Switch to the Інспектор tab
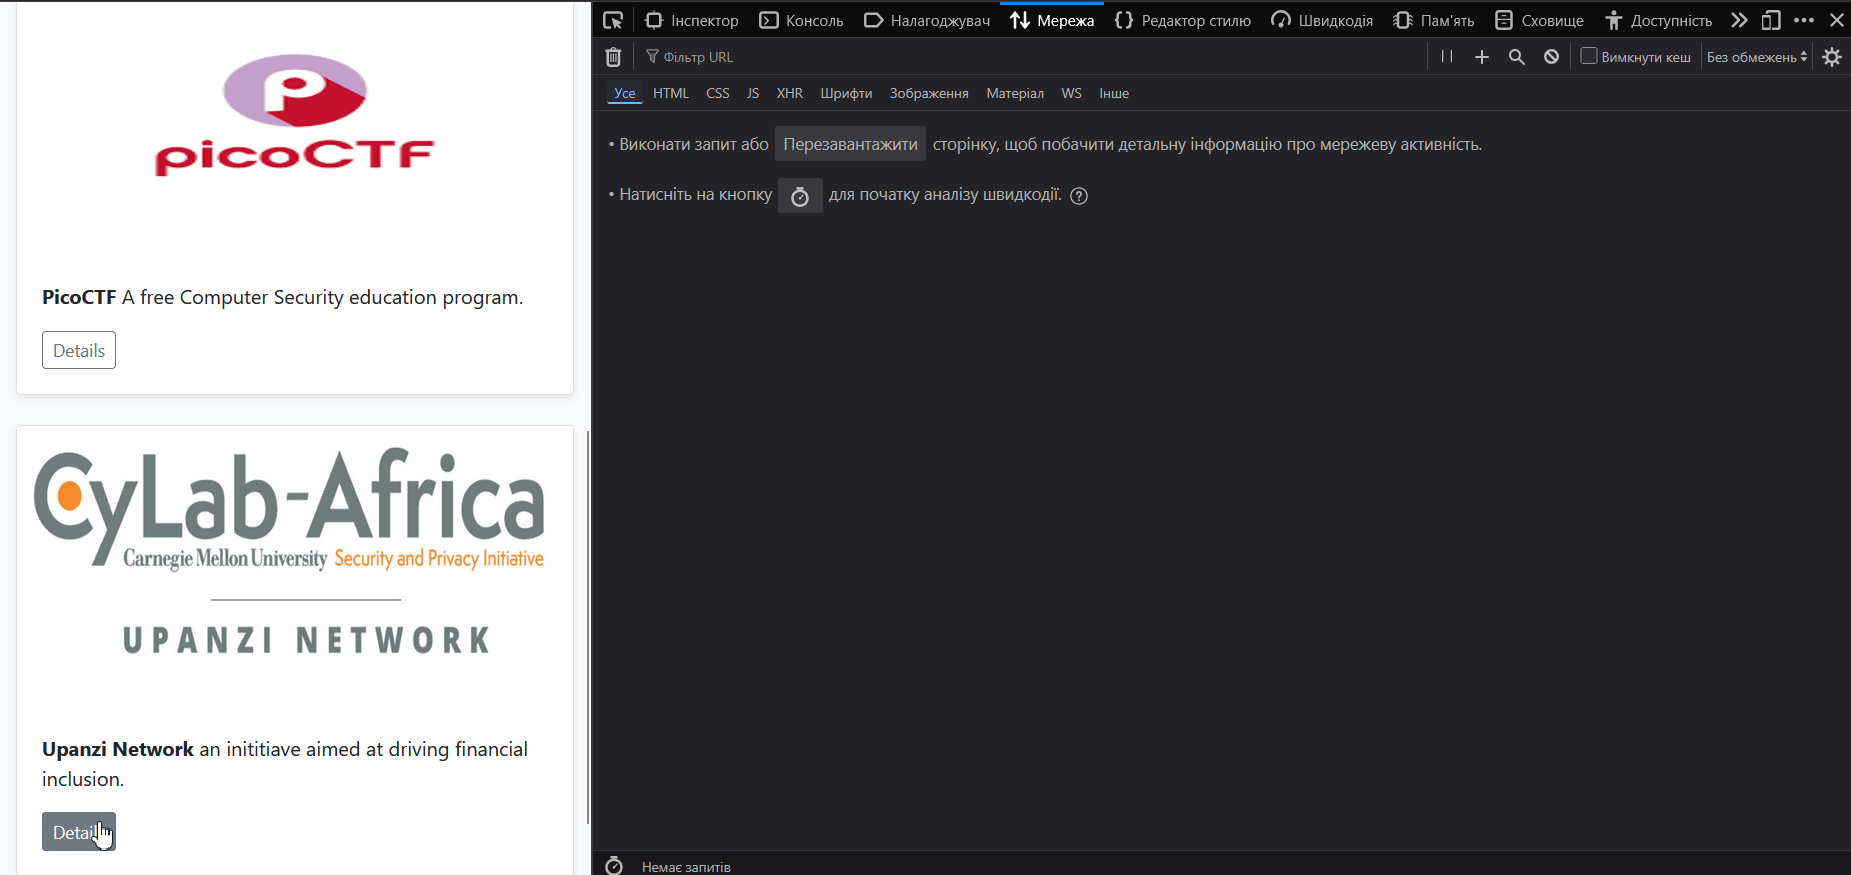This screenshot has width=1851, height=875. 692,20
